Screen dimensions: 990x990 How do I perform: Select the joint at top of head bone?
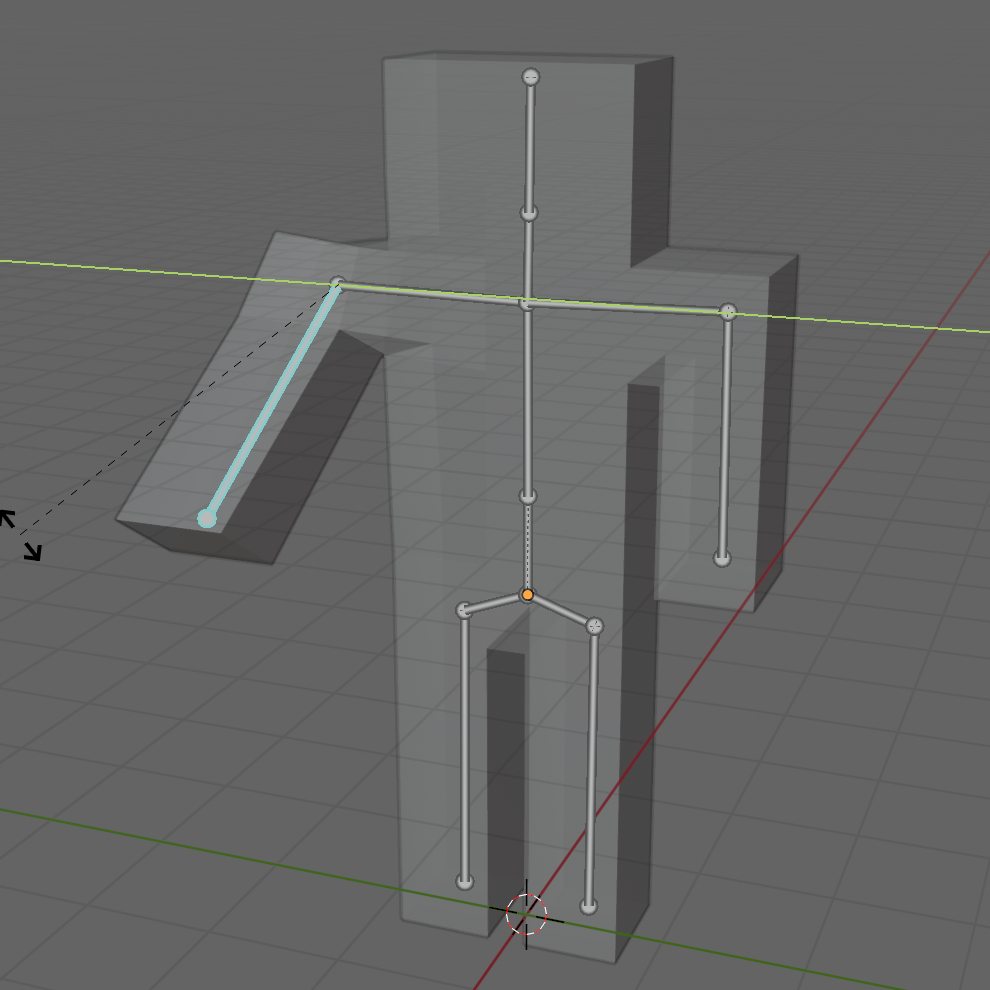[x=531, y=77]
